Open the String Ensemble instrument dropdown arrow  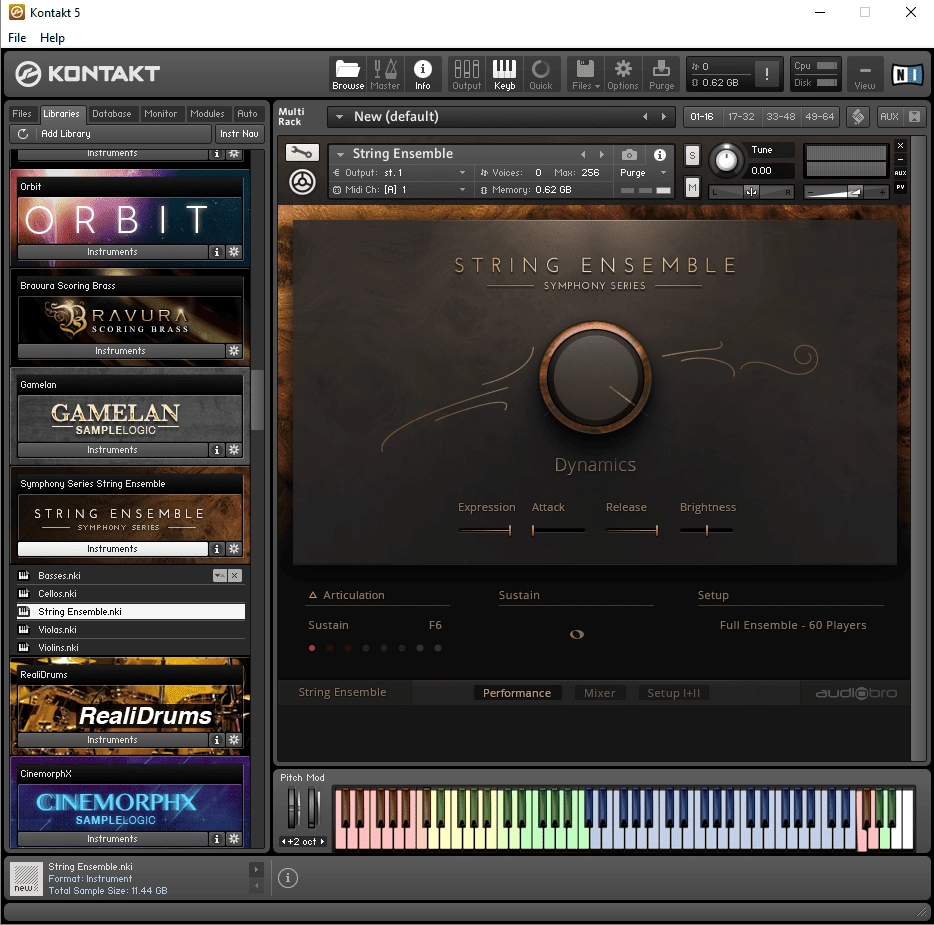340,154
